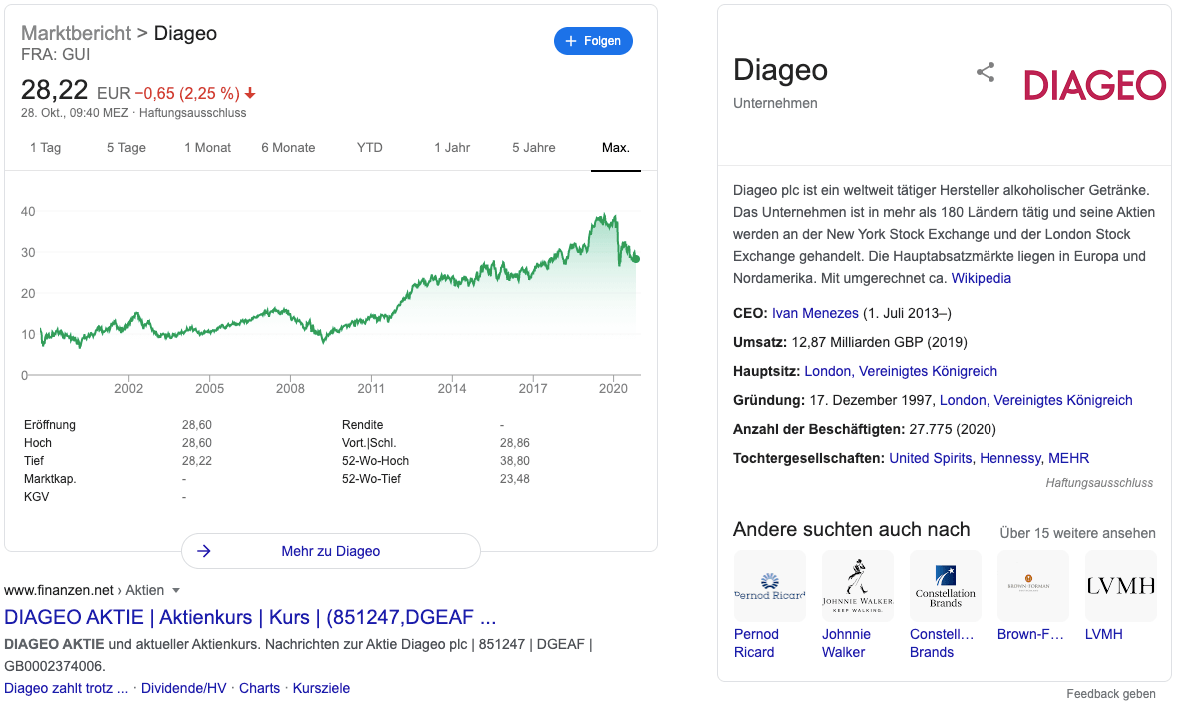Open the Johnnie Walker logo thumbnail
Image resolution: width=1178 pixels, height=713 pixels.
pyautogui.click(x=857, y=586)
